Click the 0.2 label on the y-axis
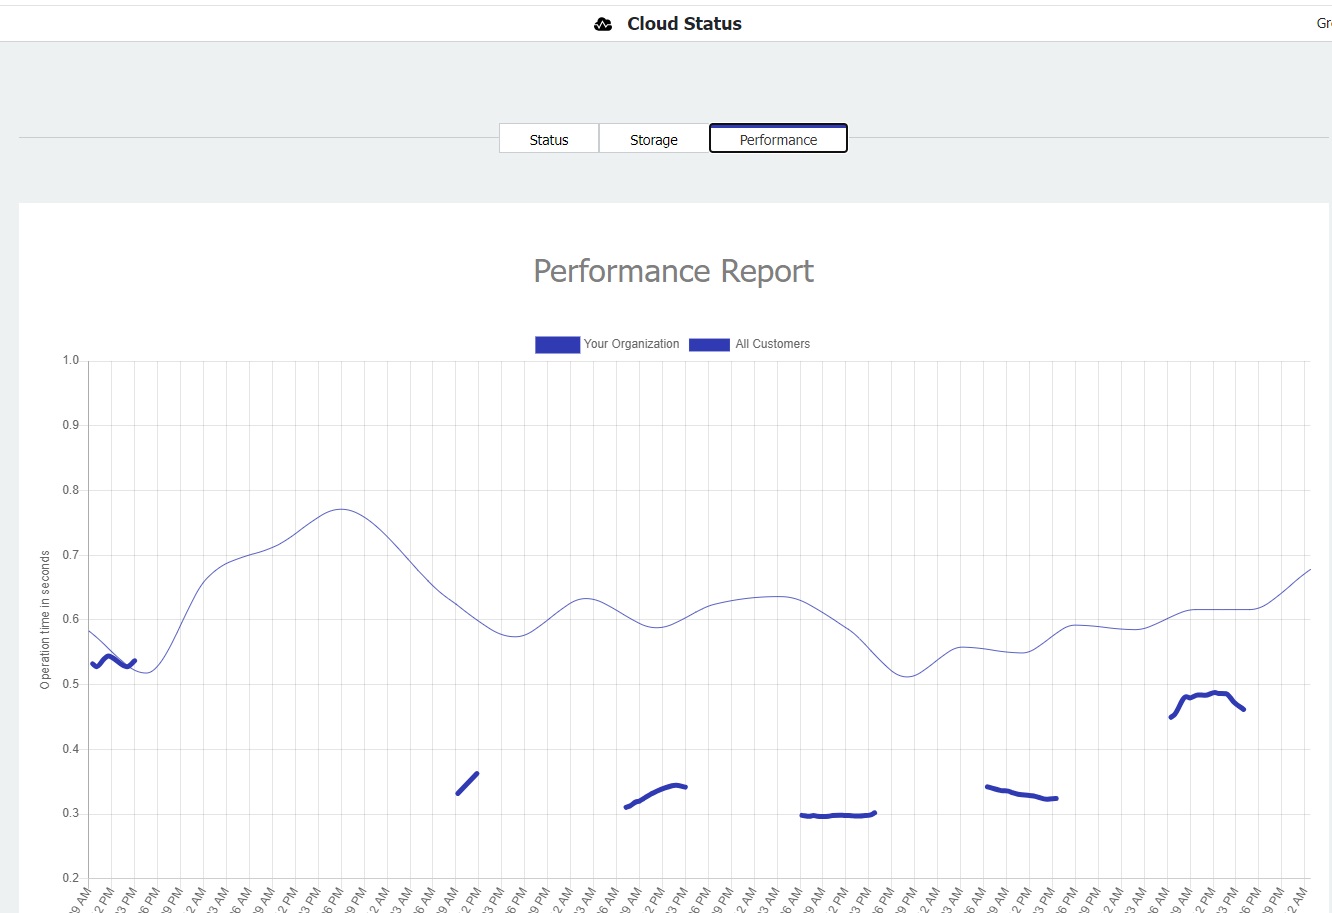The image size is (1332, 913). click(70, 878)
